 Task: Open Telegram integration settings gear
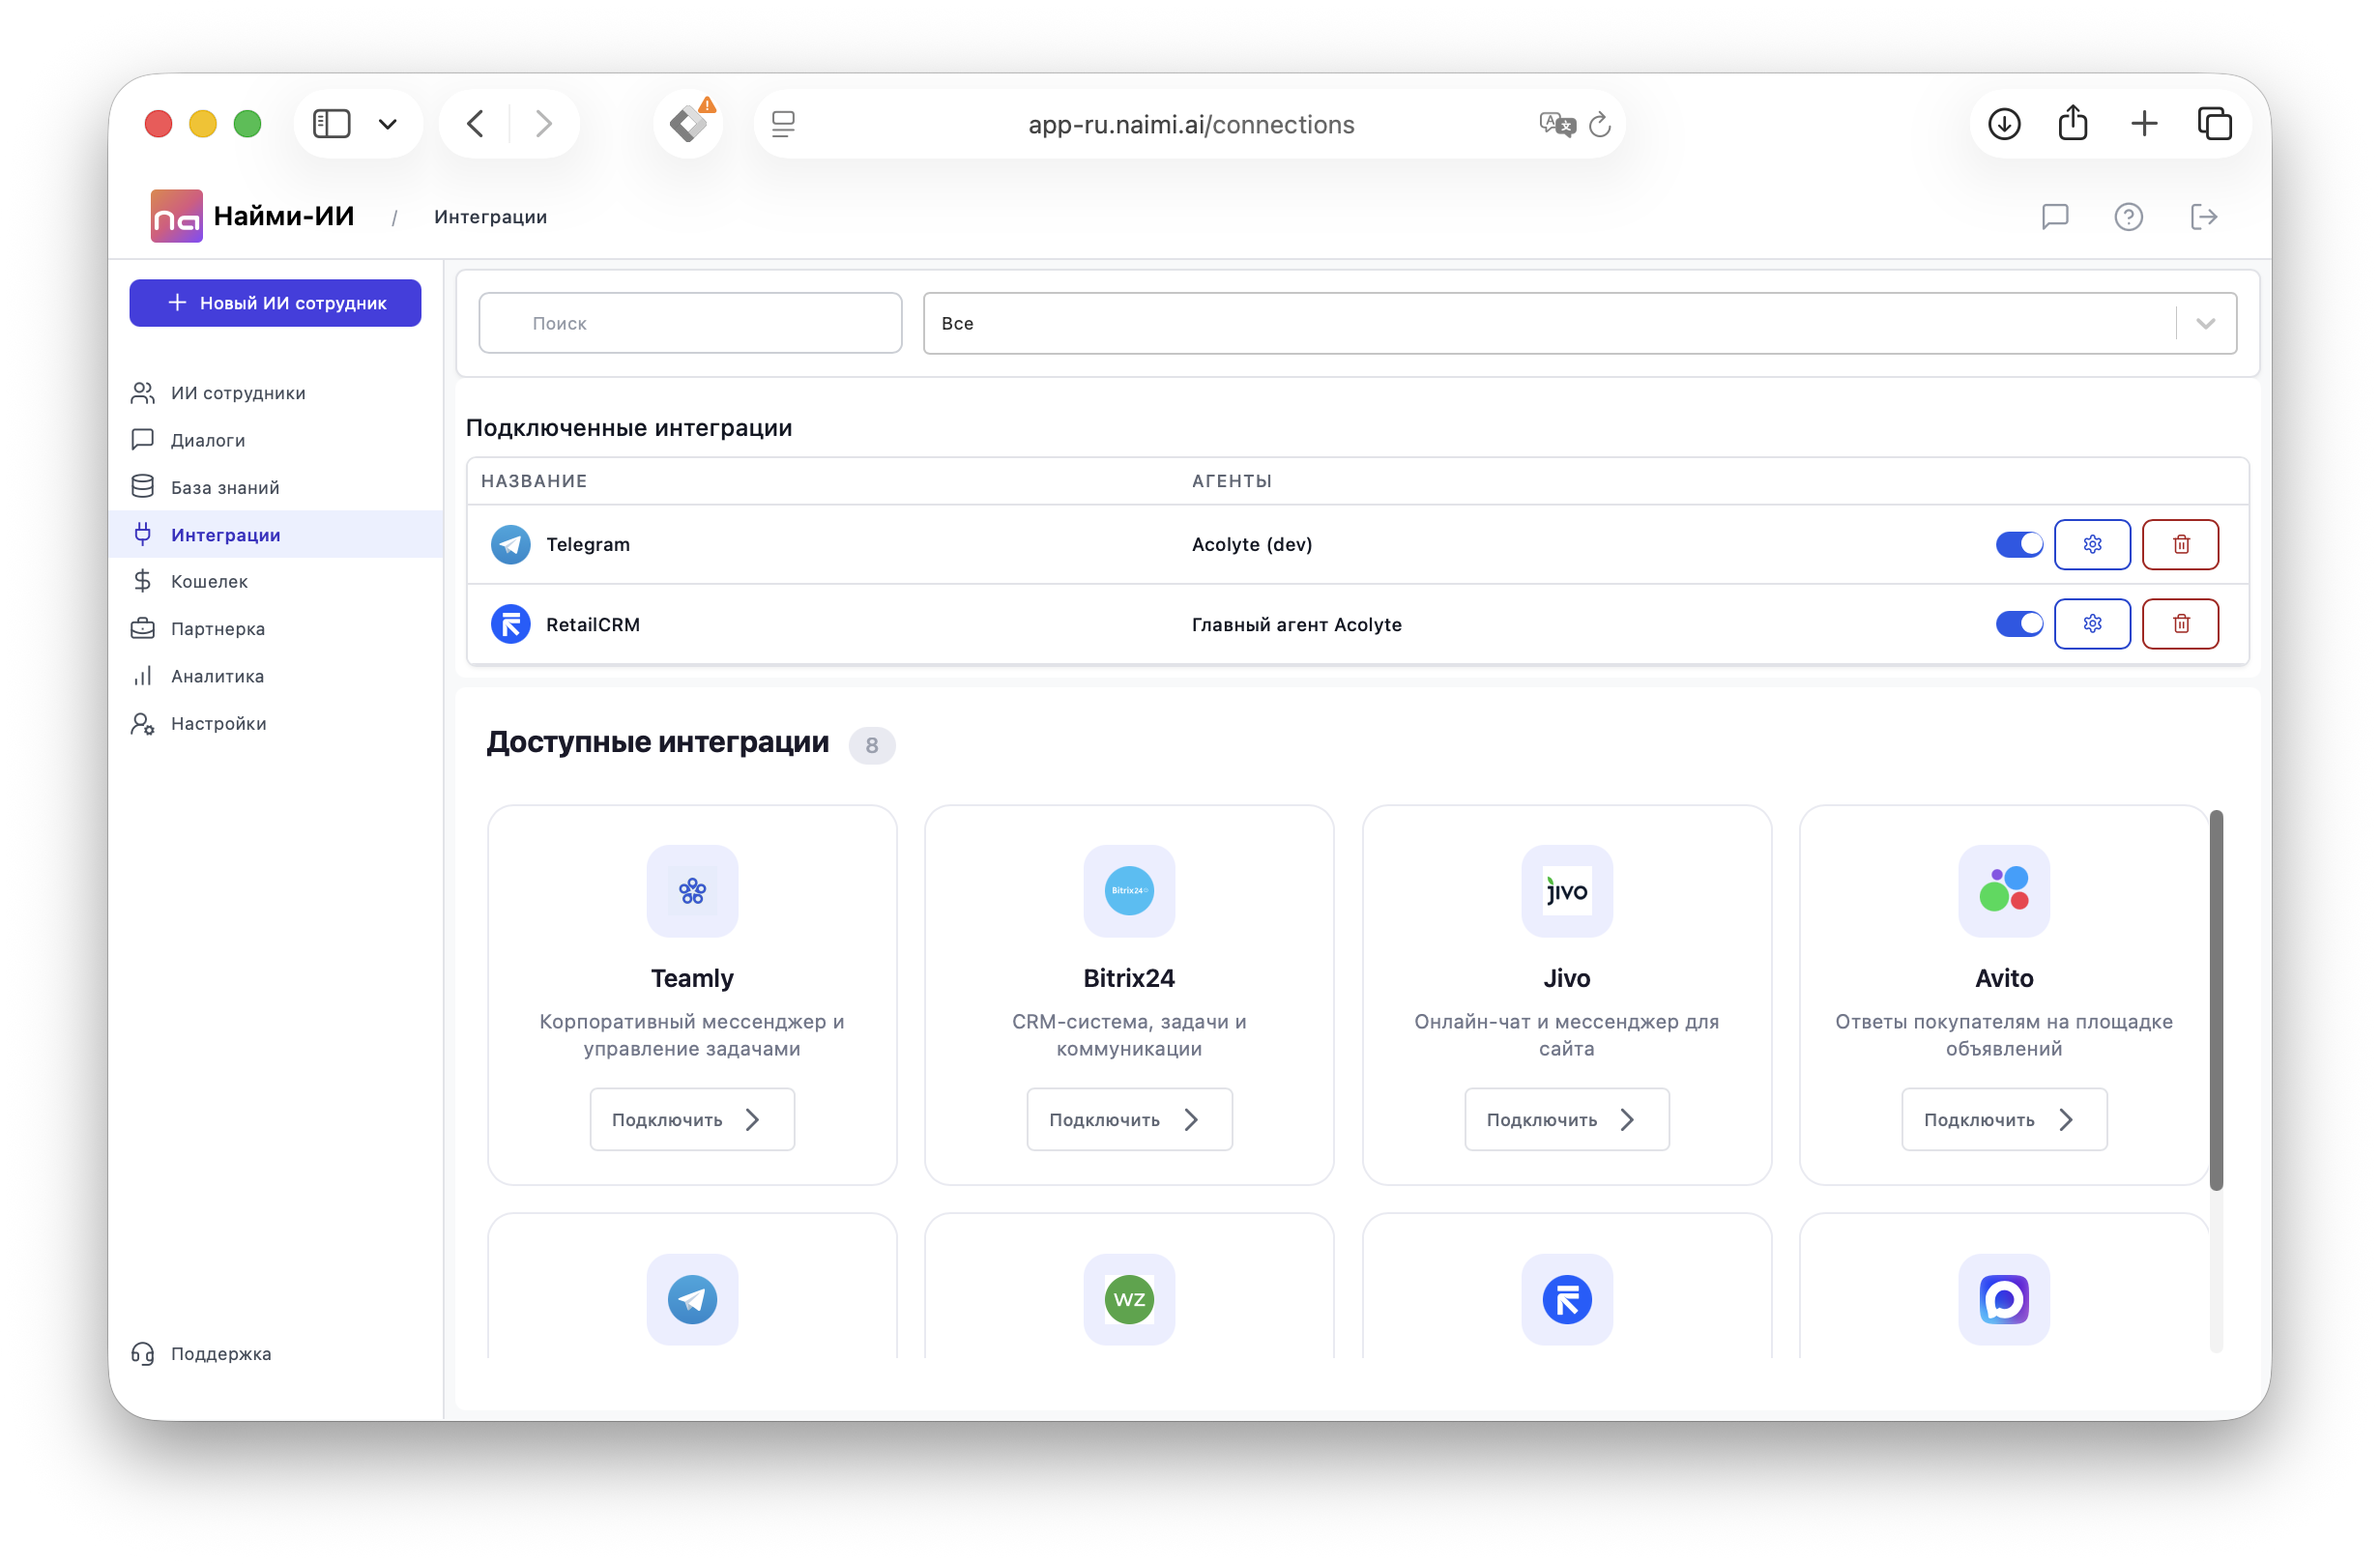pyautogui.click(x=2092, y=544)
